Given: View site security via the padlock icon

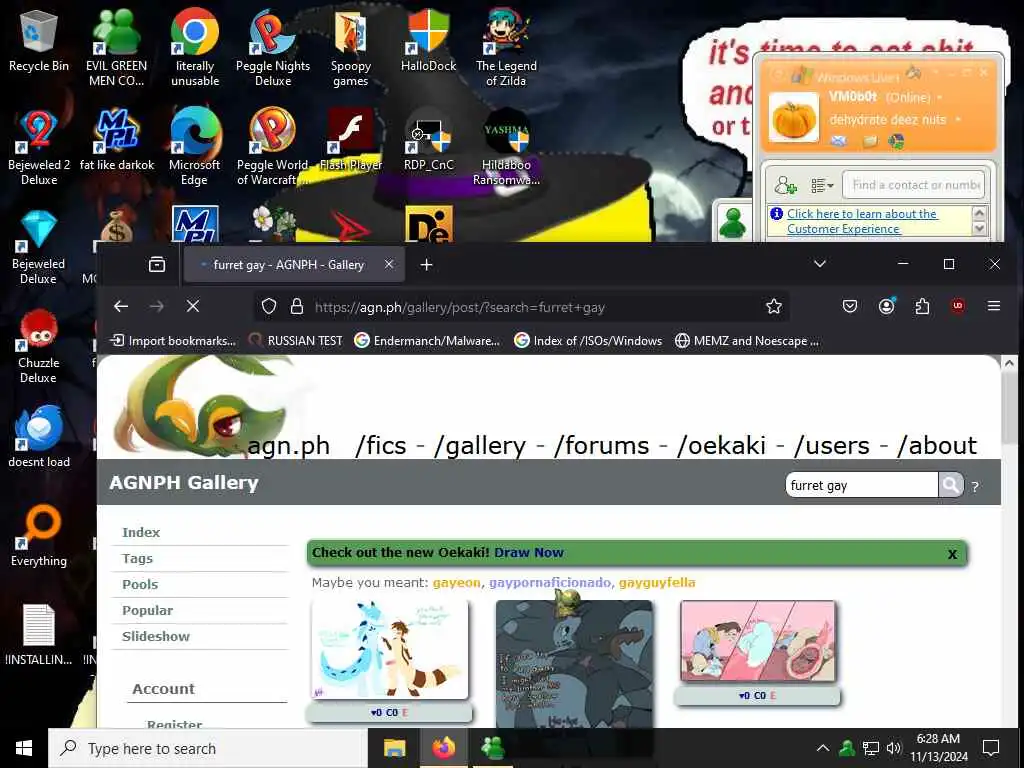Looking at the screenshot, I should pyautogui.click(x=296, y=306).
